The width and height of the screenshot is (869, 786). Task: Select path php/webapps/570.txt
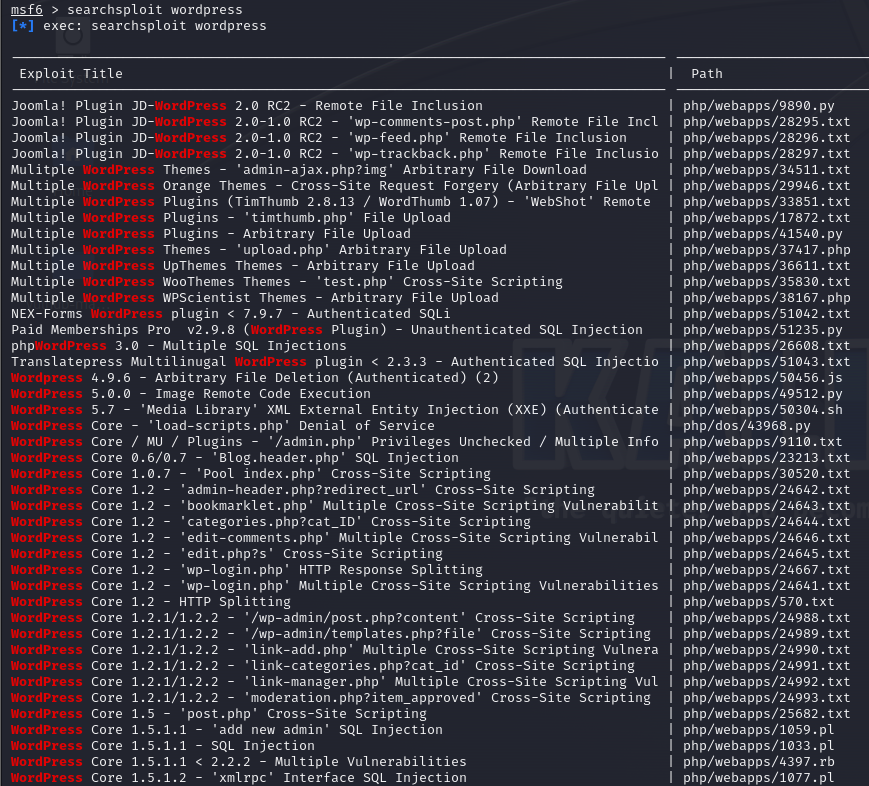click(x=758, y=603)
